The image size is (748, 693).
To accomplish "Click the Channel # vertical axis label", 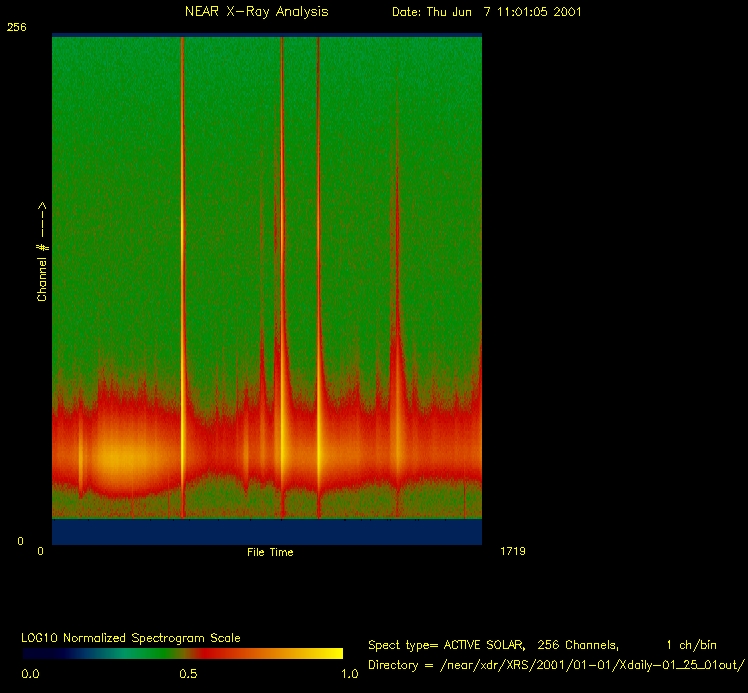I will pos(42,252).
